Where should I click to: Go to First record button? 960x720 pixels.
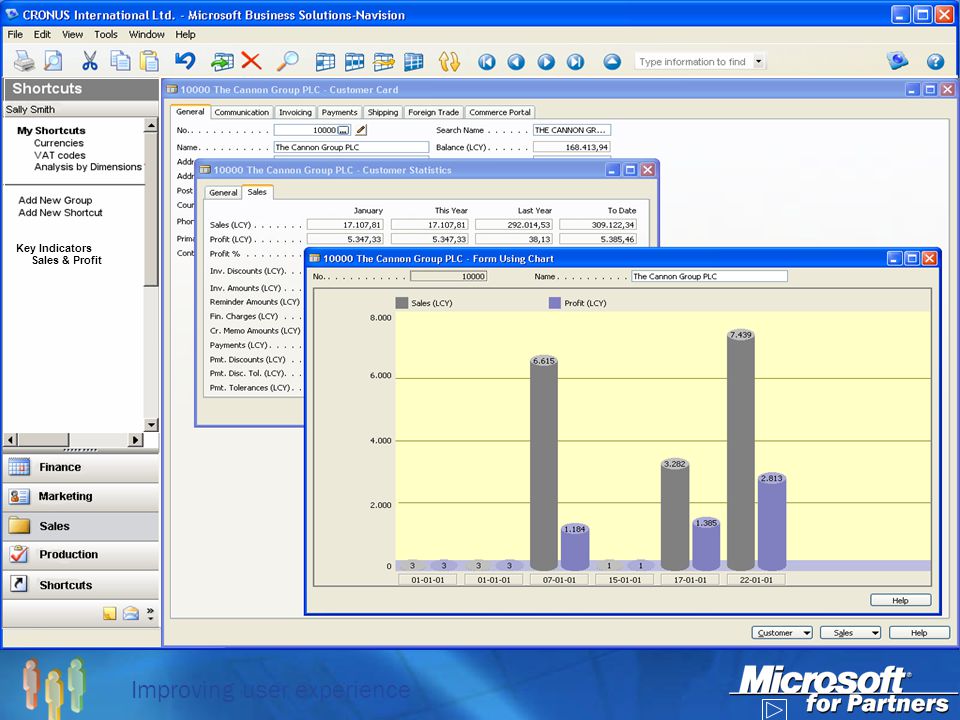487,62
